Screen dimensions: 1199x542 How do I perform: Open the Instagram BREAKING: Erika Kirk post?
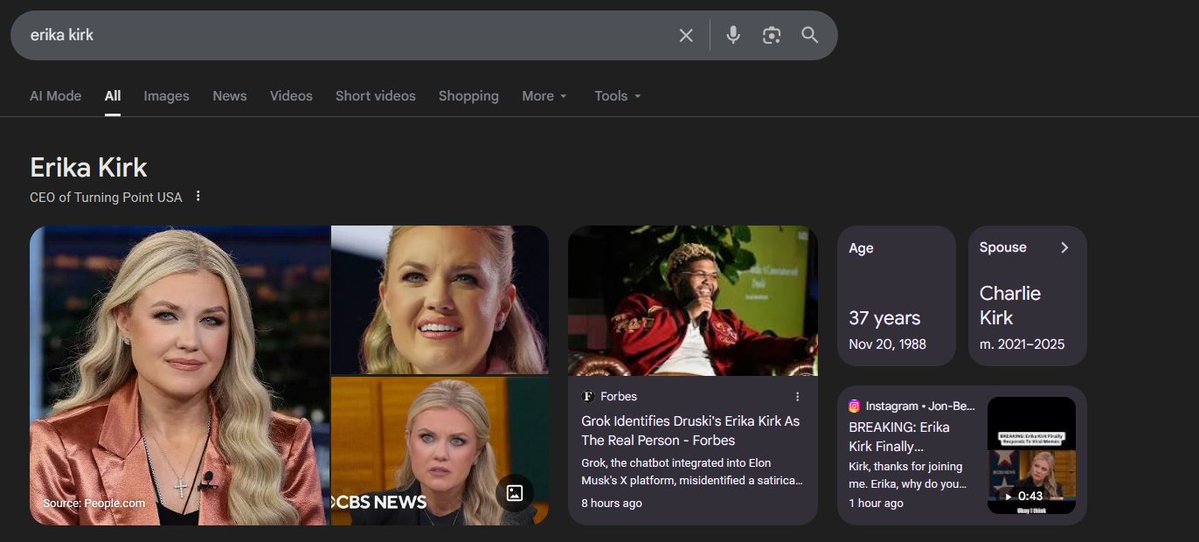pos(899,437)
